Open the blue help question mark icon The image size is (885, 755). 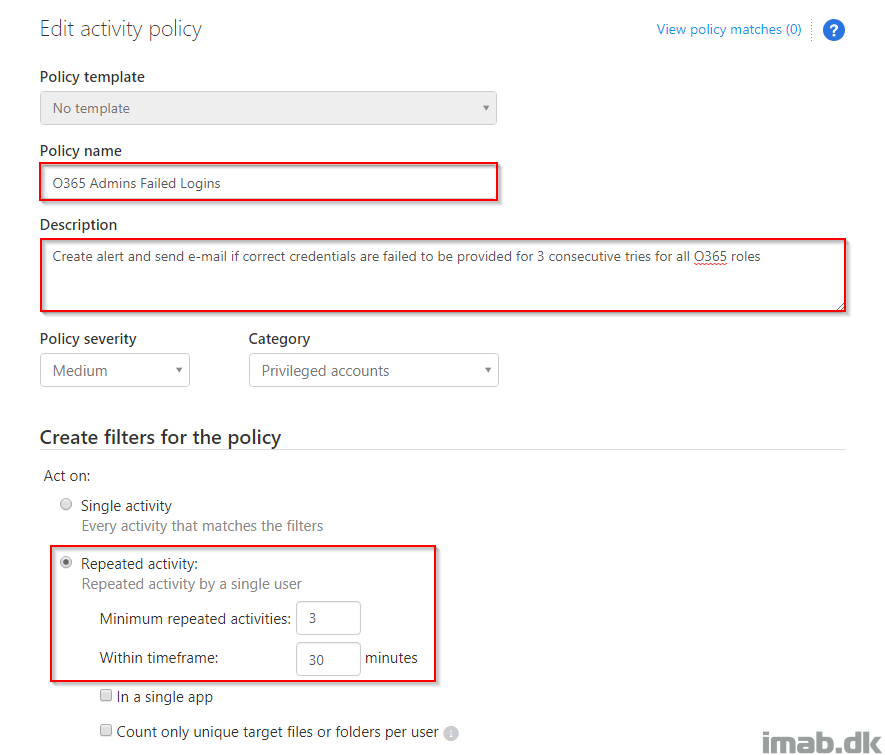[833, 30]
